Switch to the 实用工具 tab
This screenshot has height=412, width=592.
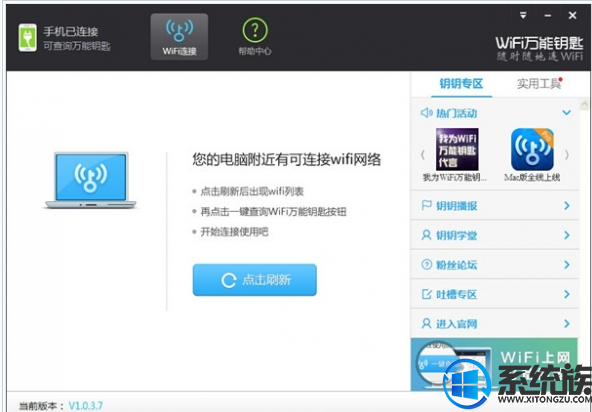pyautogui.click(x=539, y=83)
